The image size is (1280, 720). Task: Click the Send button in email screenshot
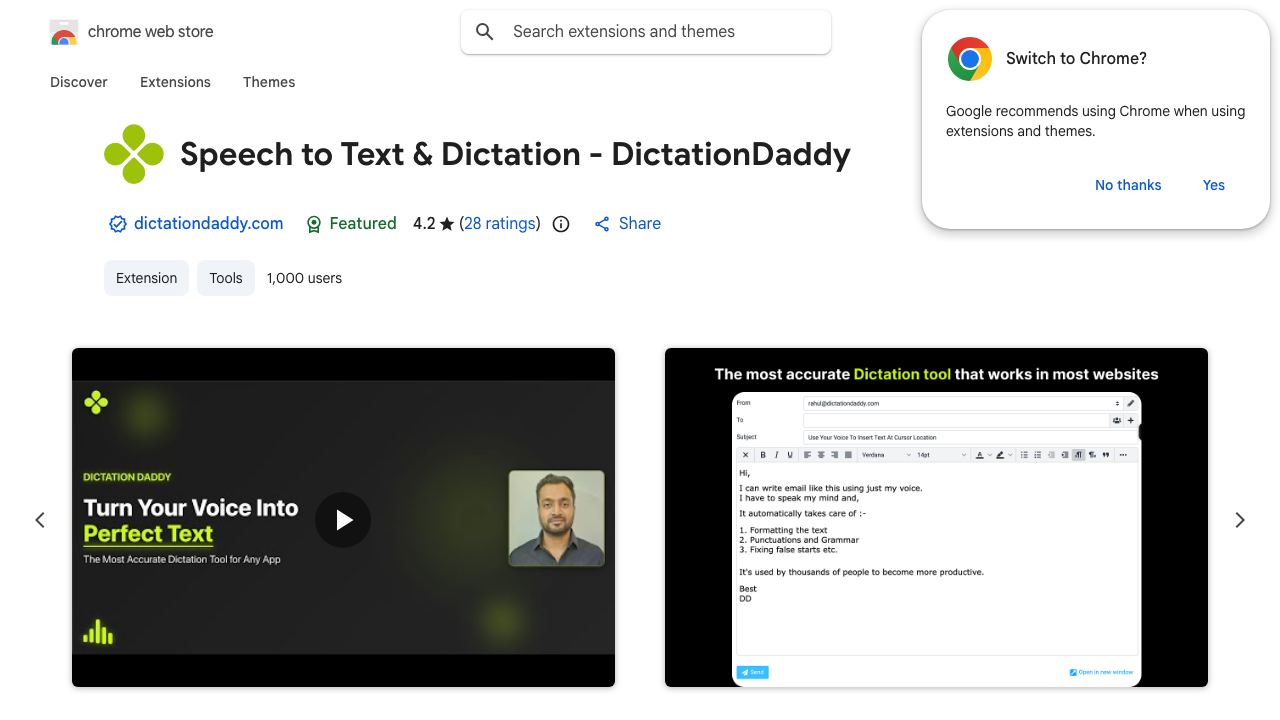[753, 672]
